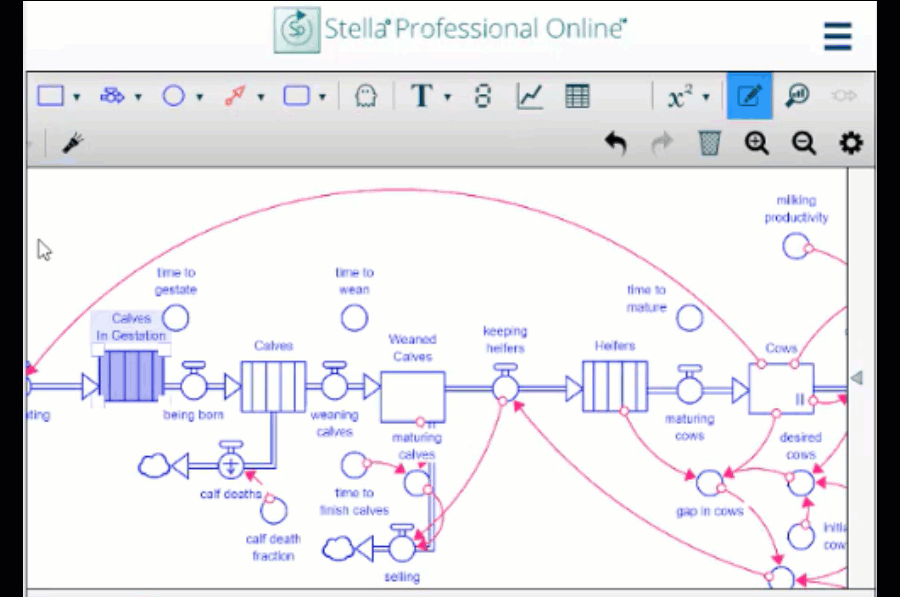
Task: Select the calf death fraction converter circle
Action: [273, 510]
